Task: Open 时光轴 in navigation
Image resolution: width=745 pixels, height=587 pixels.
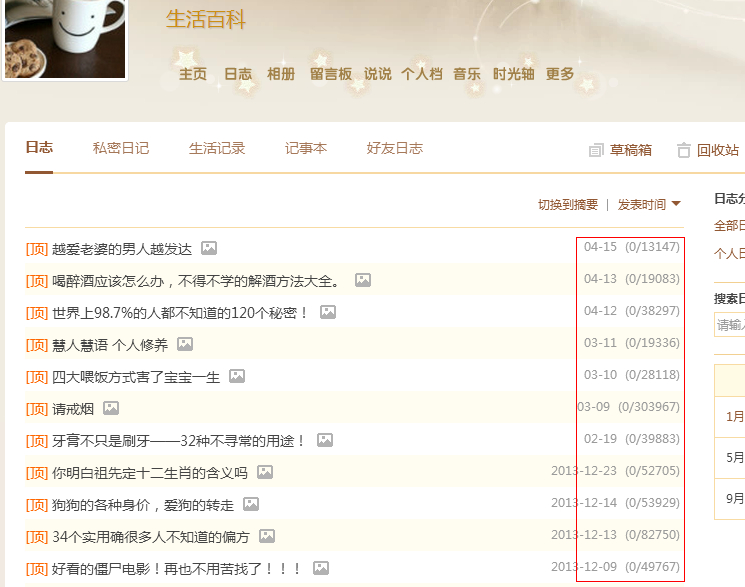Action: [514, 74]
